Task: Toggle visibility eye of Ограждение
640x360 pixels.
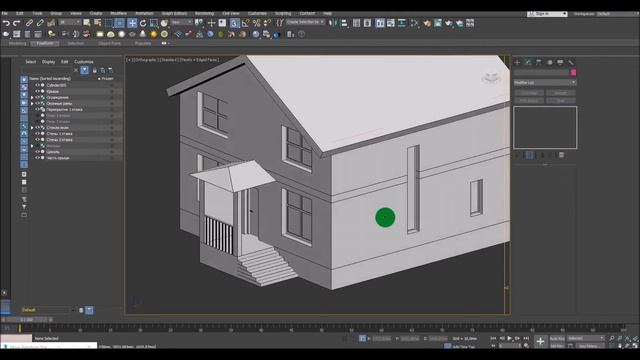Action: pos(37,98)
